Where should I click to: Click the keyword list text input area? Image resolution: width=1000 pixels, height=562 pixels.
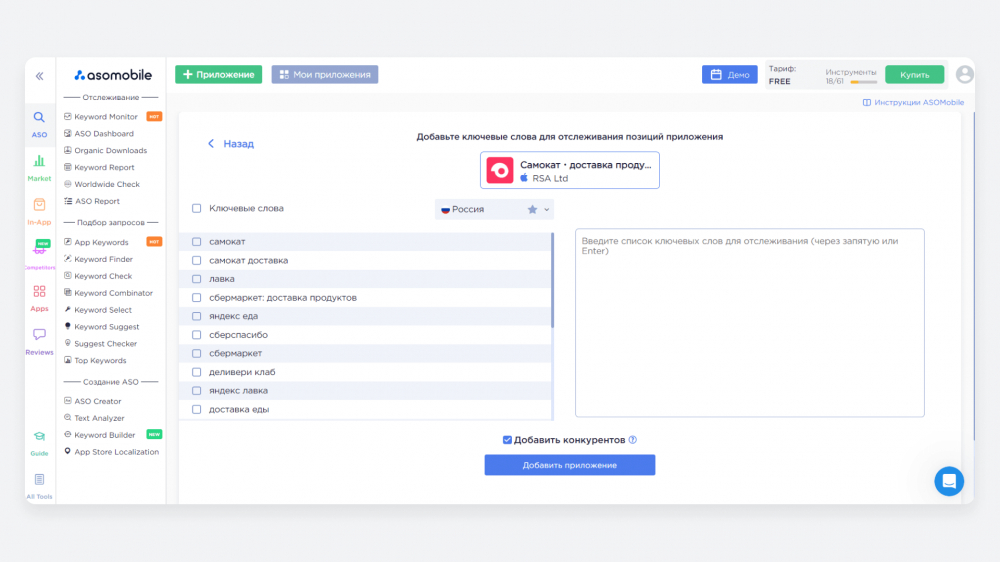click(x=749, y=323)
